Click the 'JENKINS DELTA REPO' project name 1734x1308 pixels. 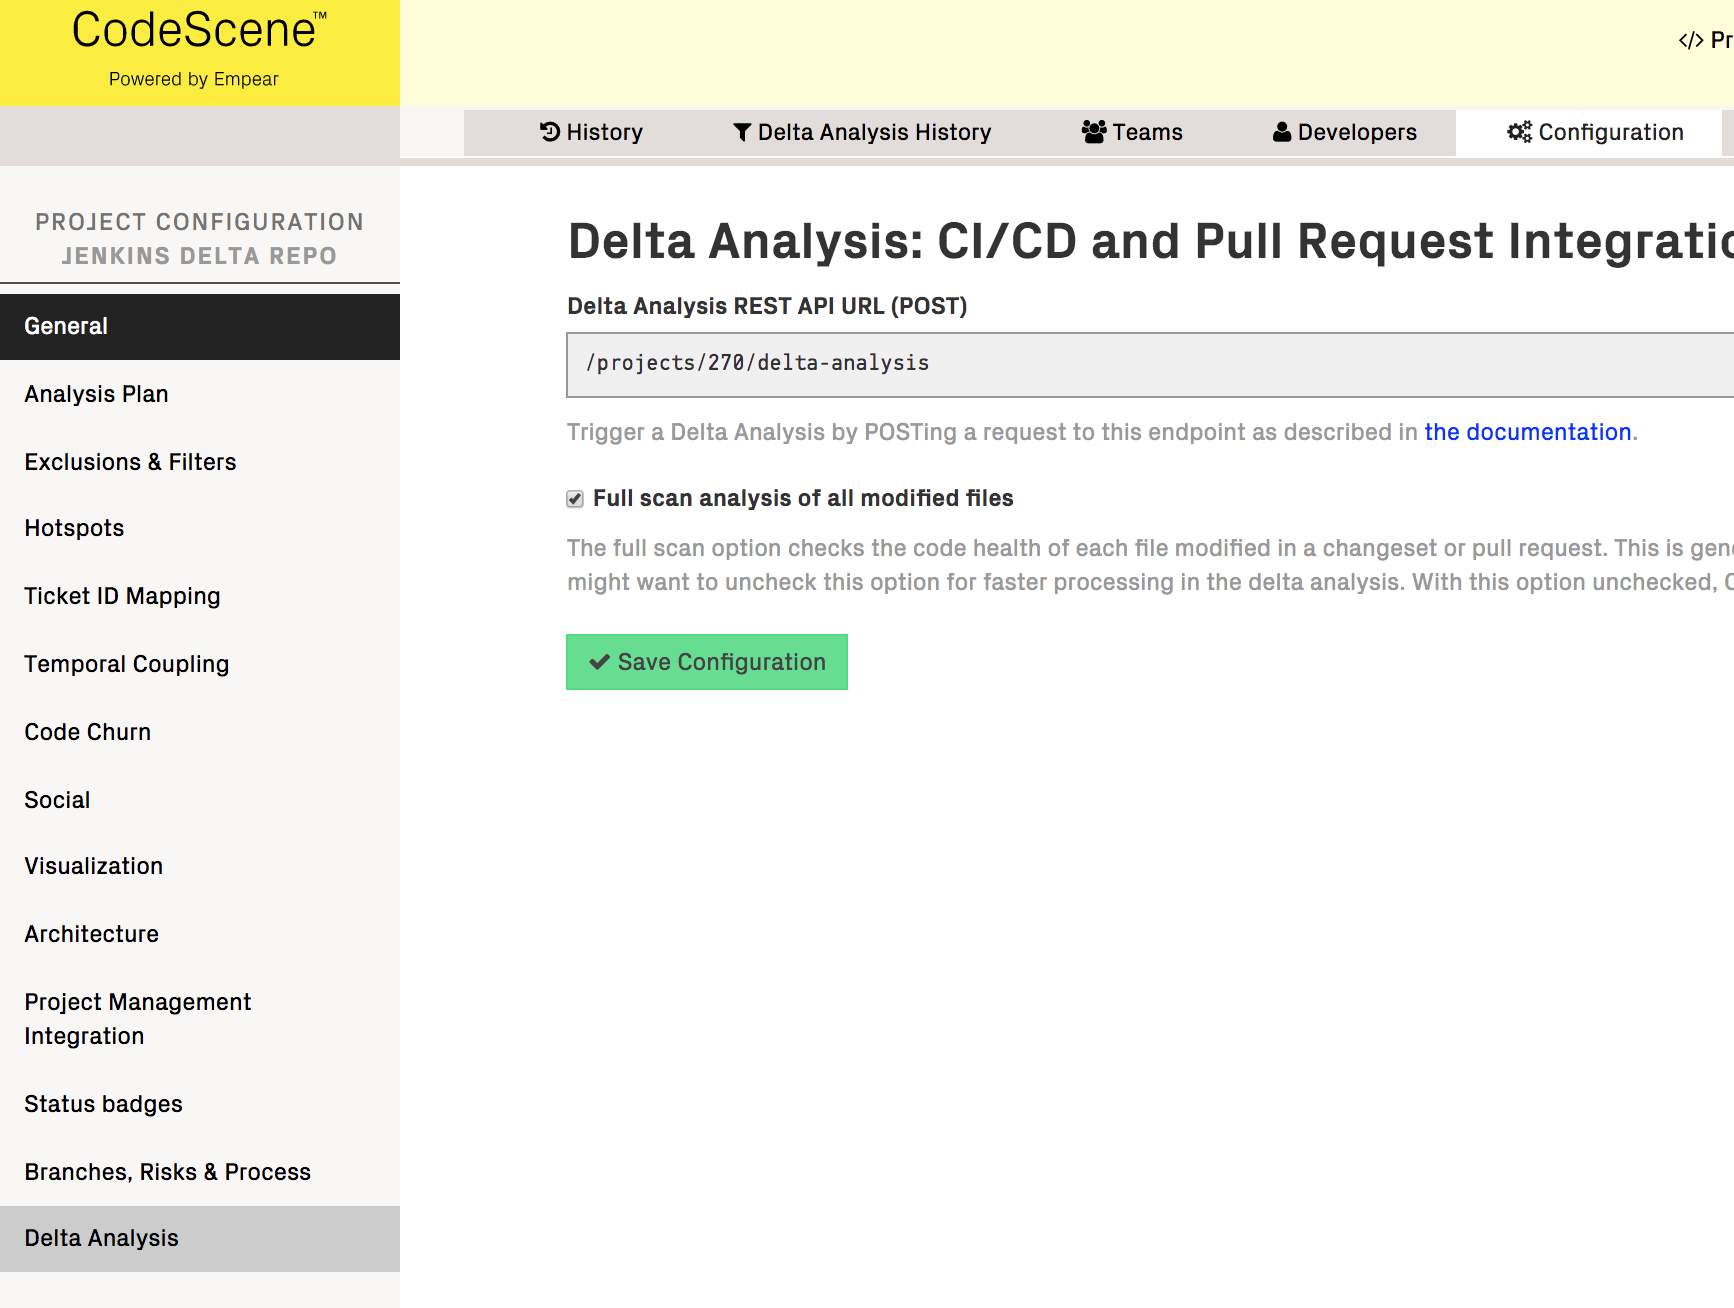pos(199,256)
